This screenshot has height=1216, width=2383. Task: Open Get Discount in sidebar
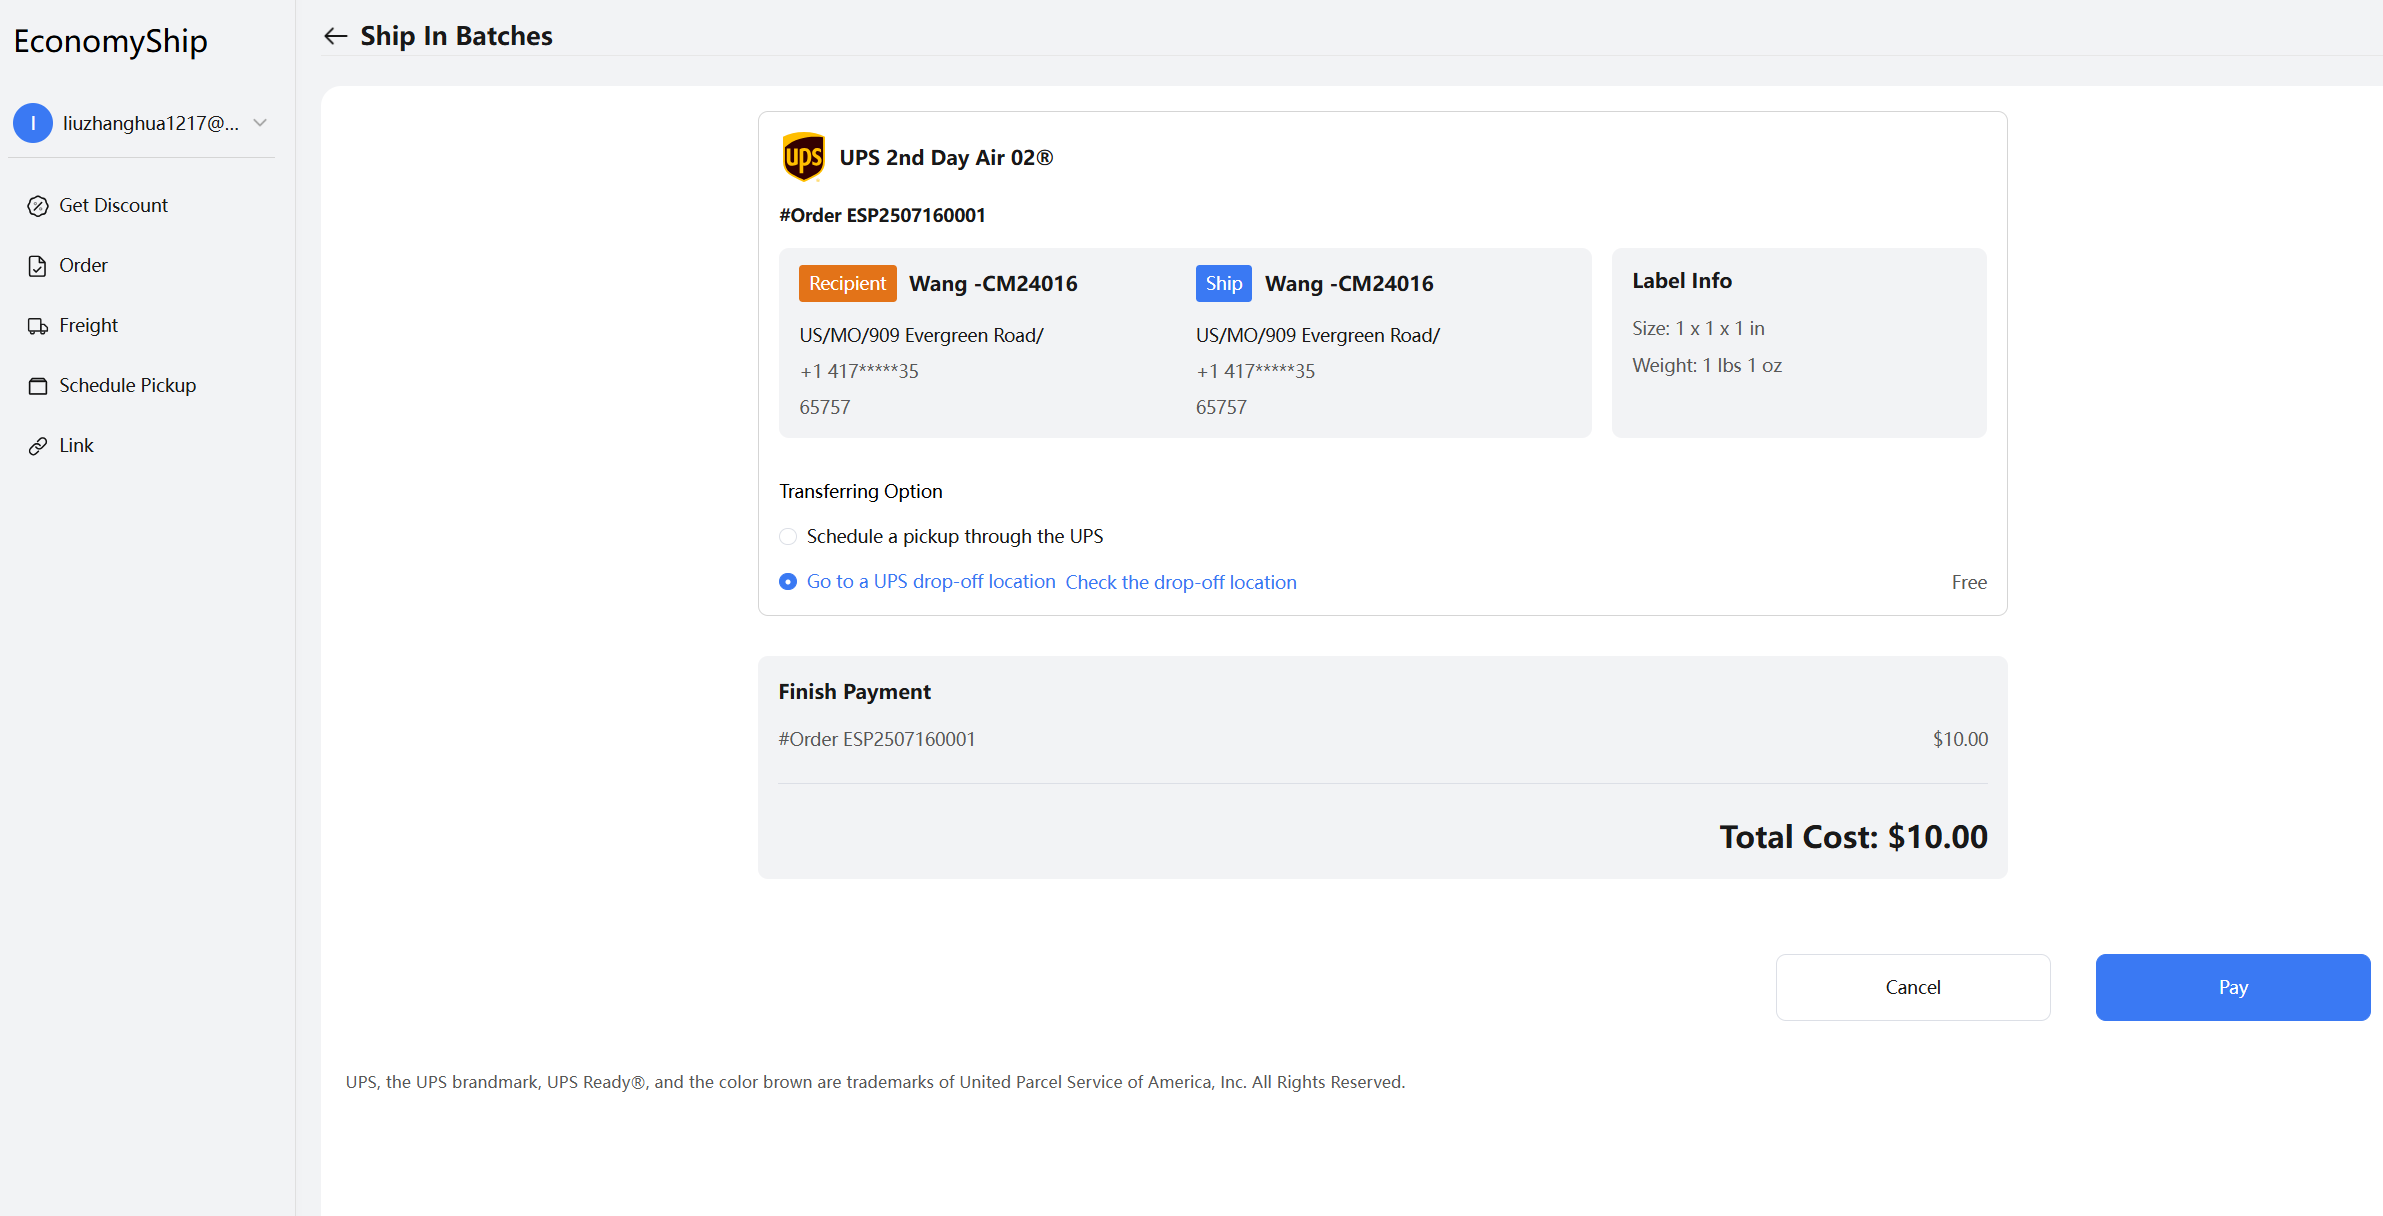113,206
